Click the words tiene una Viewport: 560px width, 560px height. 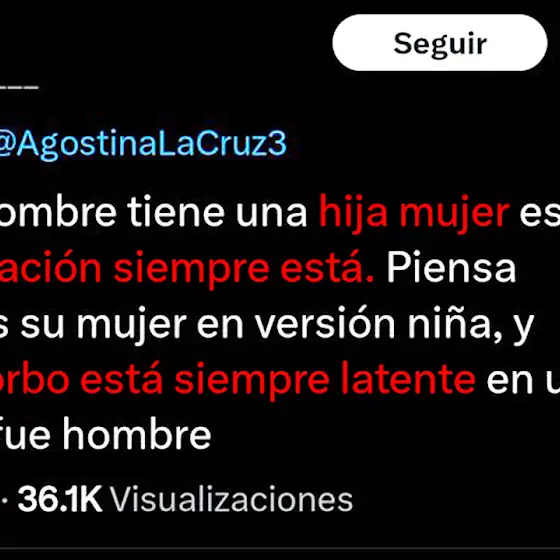(x=217, y=213)
